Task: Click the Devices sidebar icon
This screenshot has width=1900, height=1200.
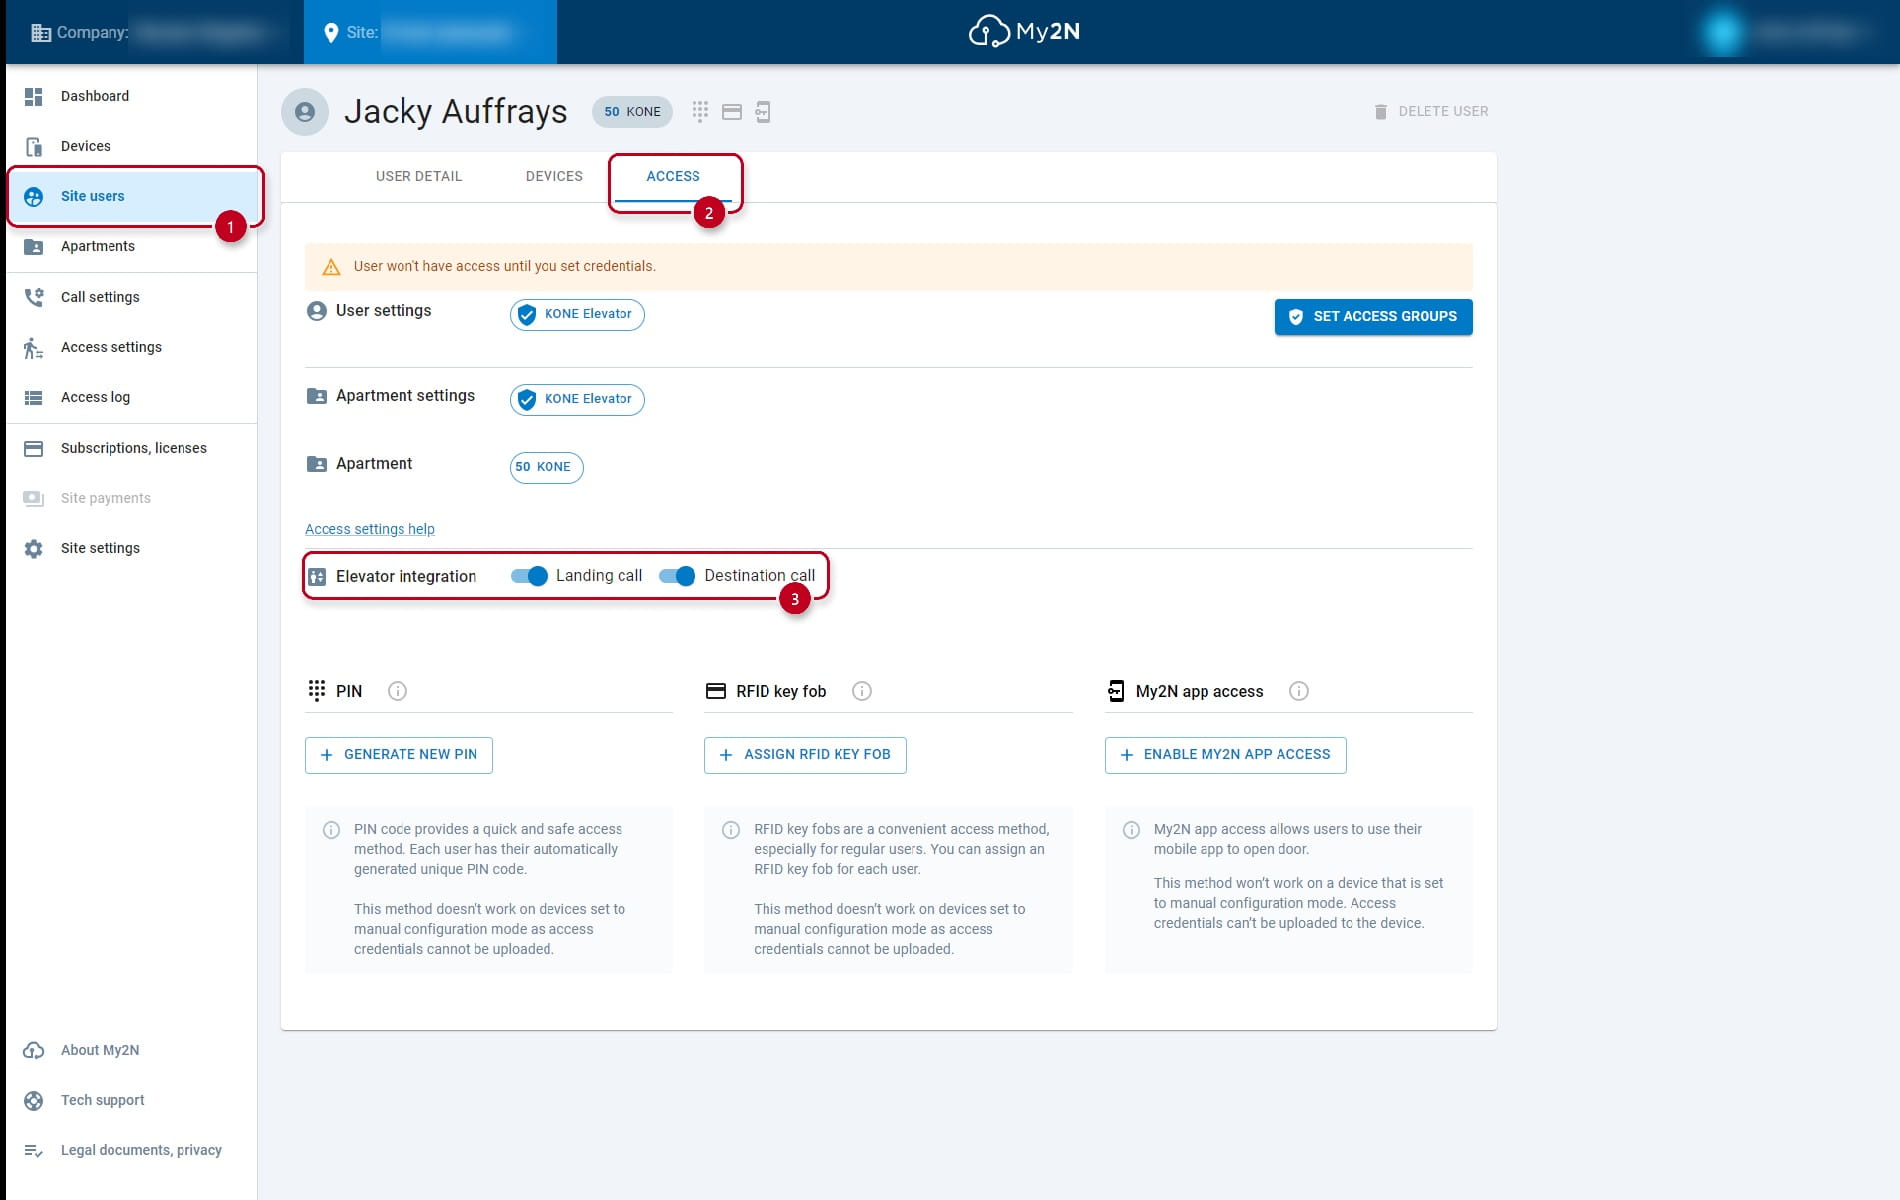Action: click(34, 146)
